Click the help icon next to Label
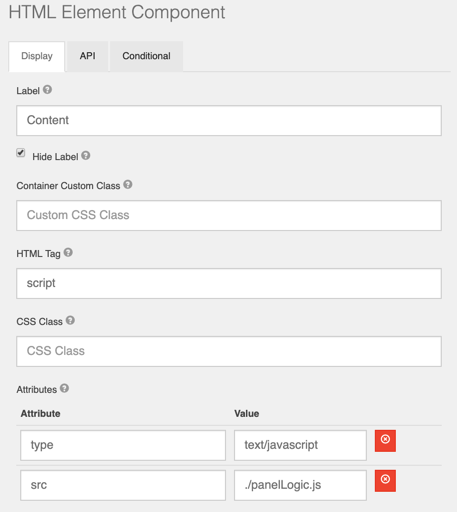This screenshot has width=457, height=512. pyautogui.click(x=47, y=90)
